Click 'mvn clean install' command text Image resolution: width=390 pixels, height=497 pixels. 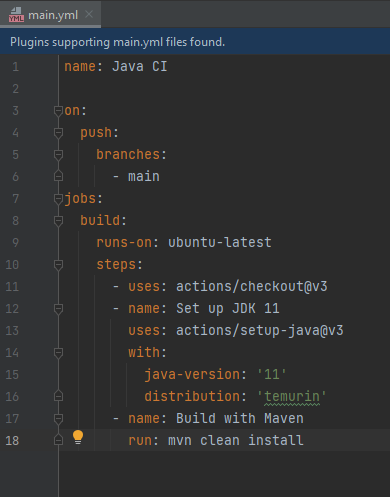click(236, 440)
